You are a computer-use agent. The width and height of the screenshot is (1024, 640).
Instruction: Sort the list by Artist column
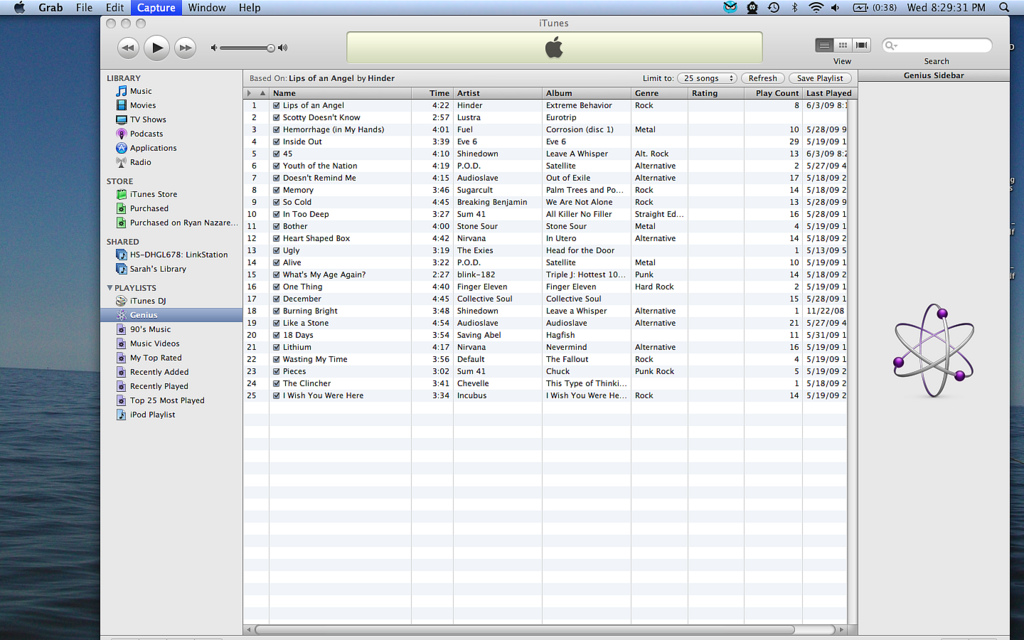tap(498, 93)
